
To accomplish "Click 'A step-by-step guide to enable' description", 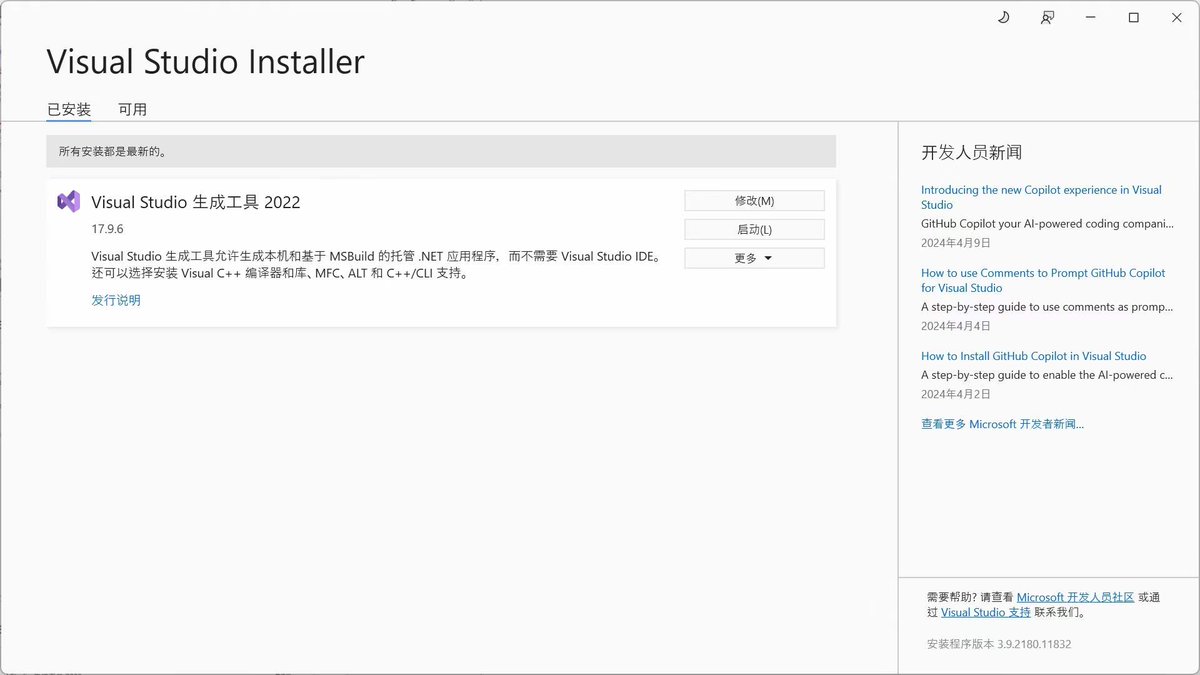I will pos(1047,375).
